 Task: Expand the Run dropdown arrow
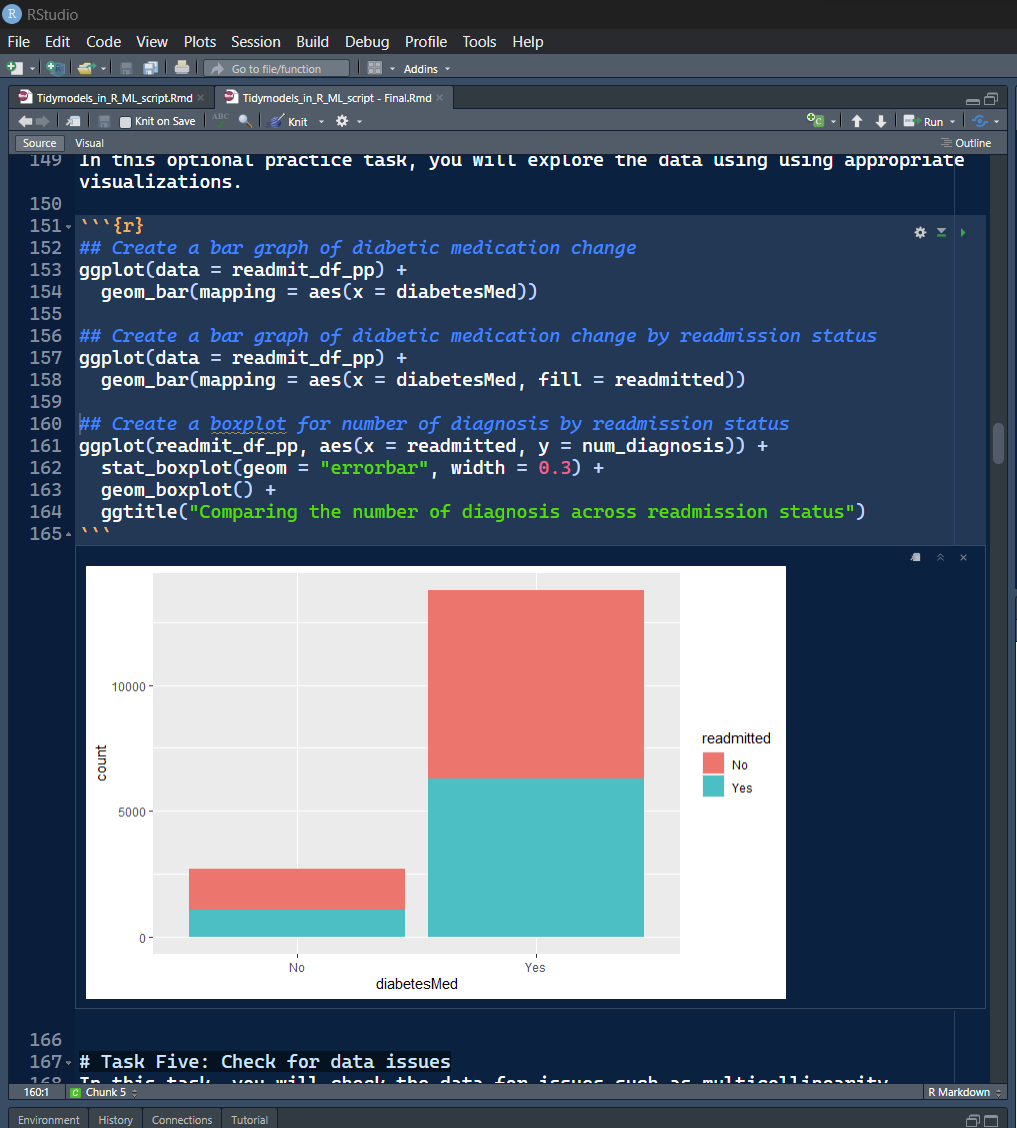(952, 122)
